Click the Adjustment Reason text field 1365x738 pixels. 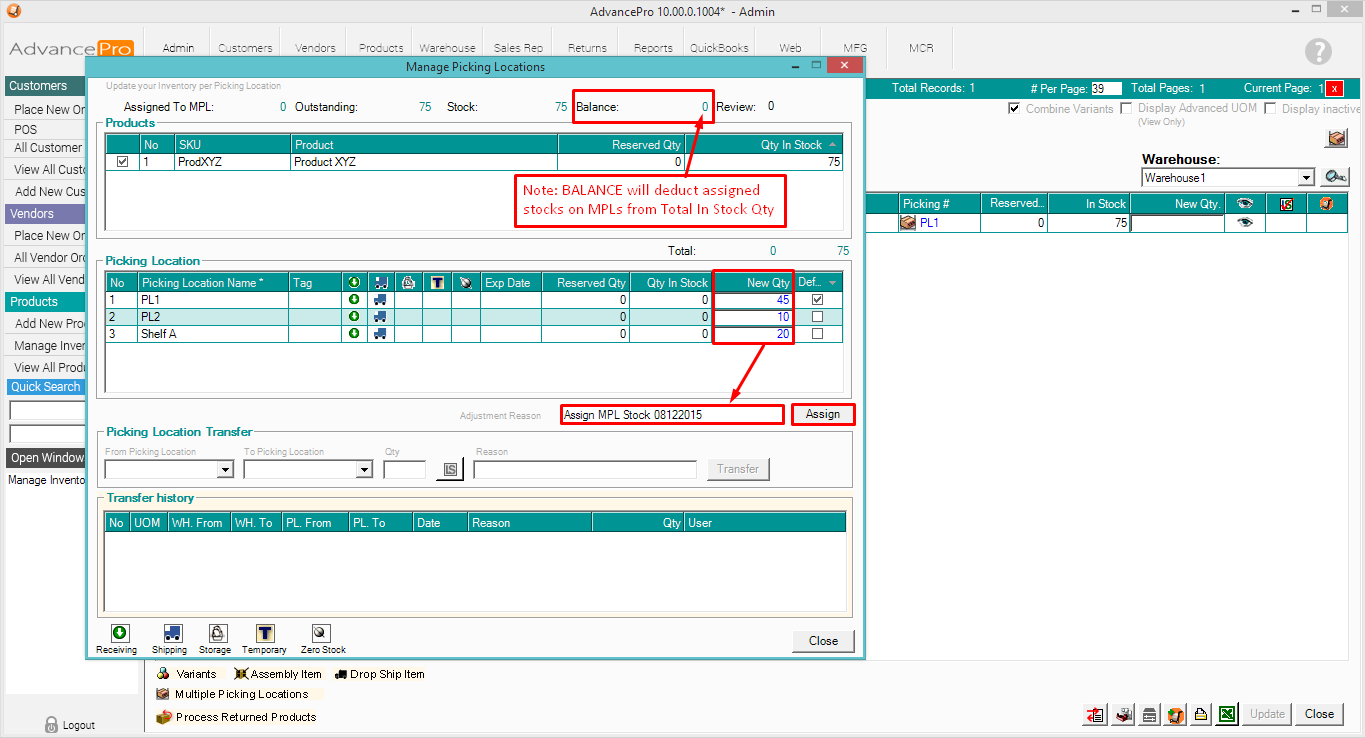tap(671, 415)
